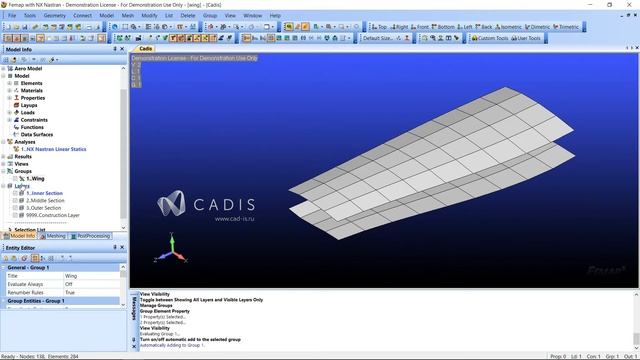Click the Properties icon in model tree
The height and width of the screenshot is (360, 640).
(16, 98)
